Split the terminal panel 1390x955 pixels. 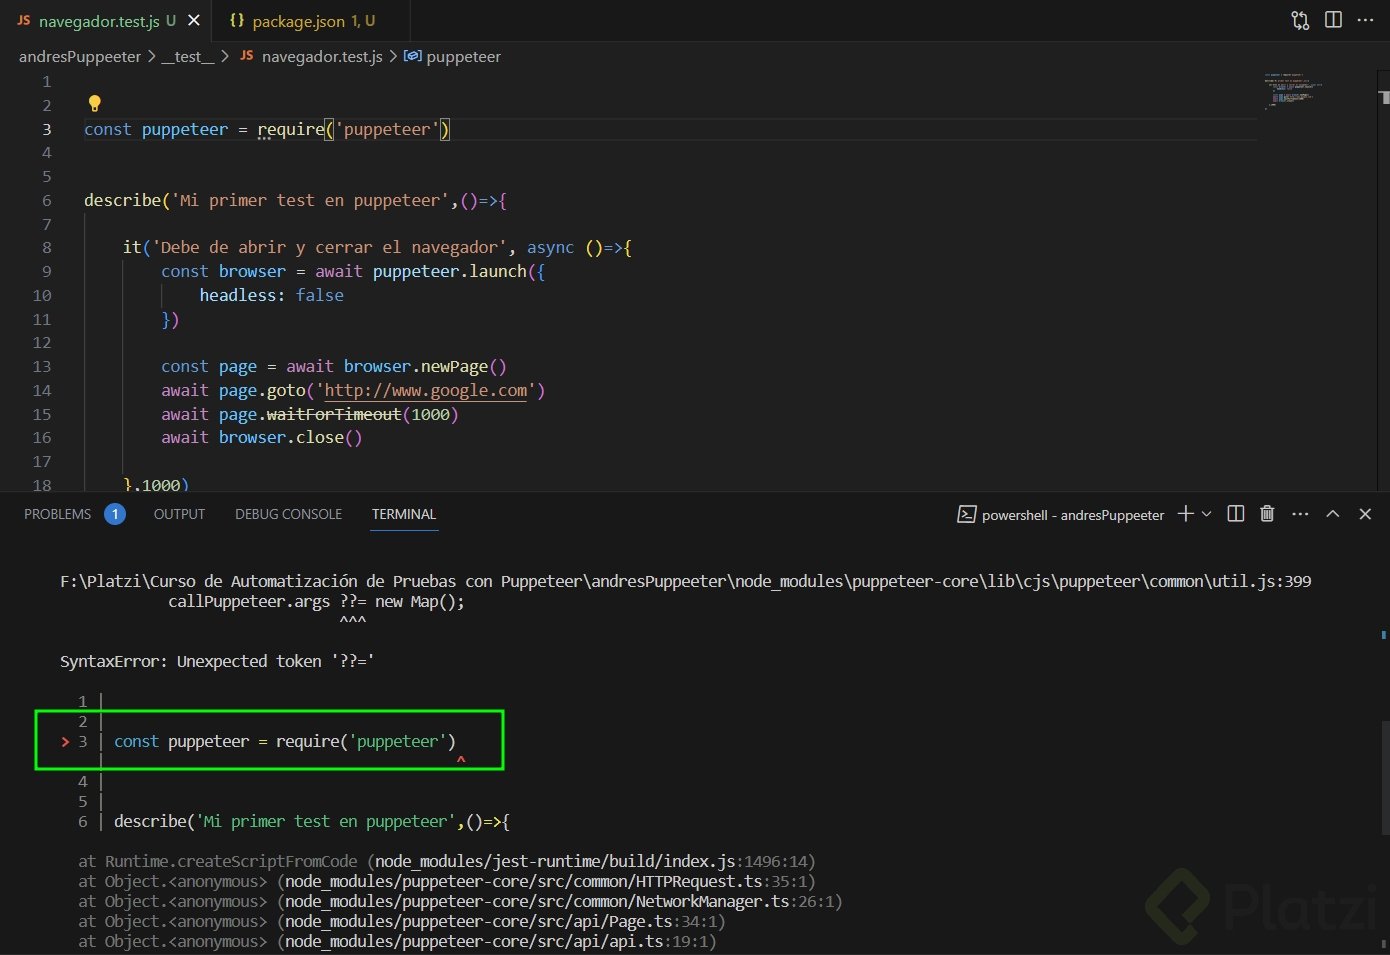pos(1236,514)
